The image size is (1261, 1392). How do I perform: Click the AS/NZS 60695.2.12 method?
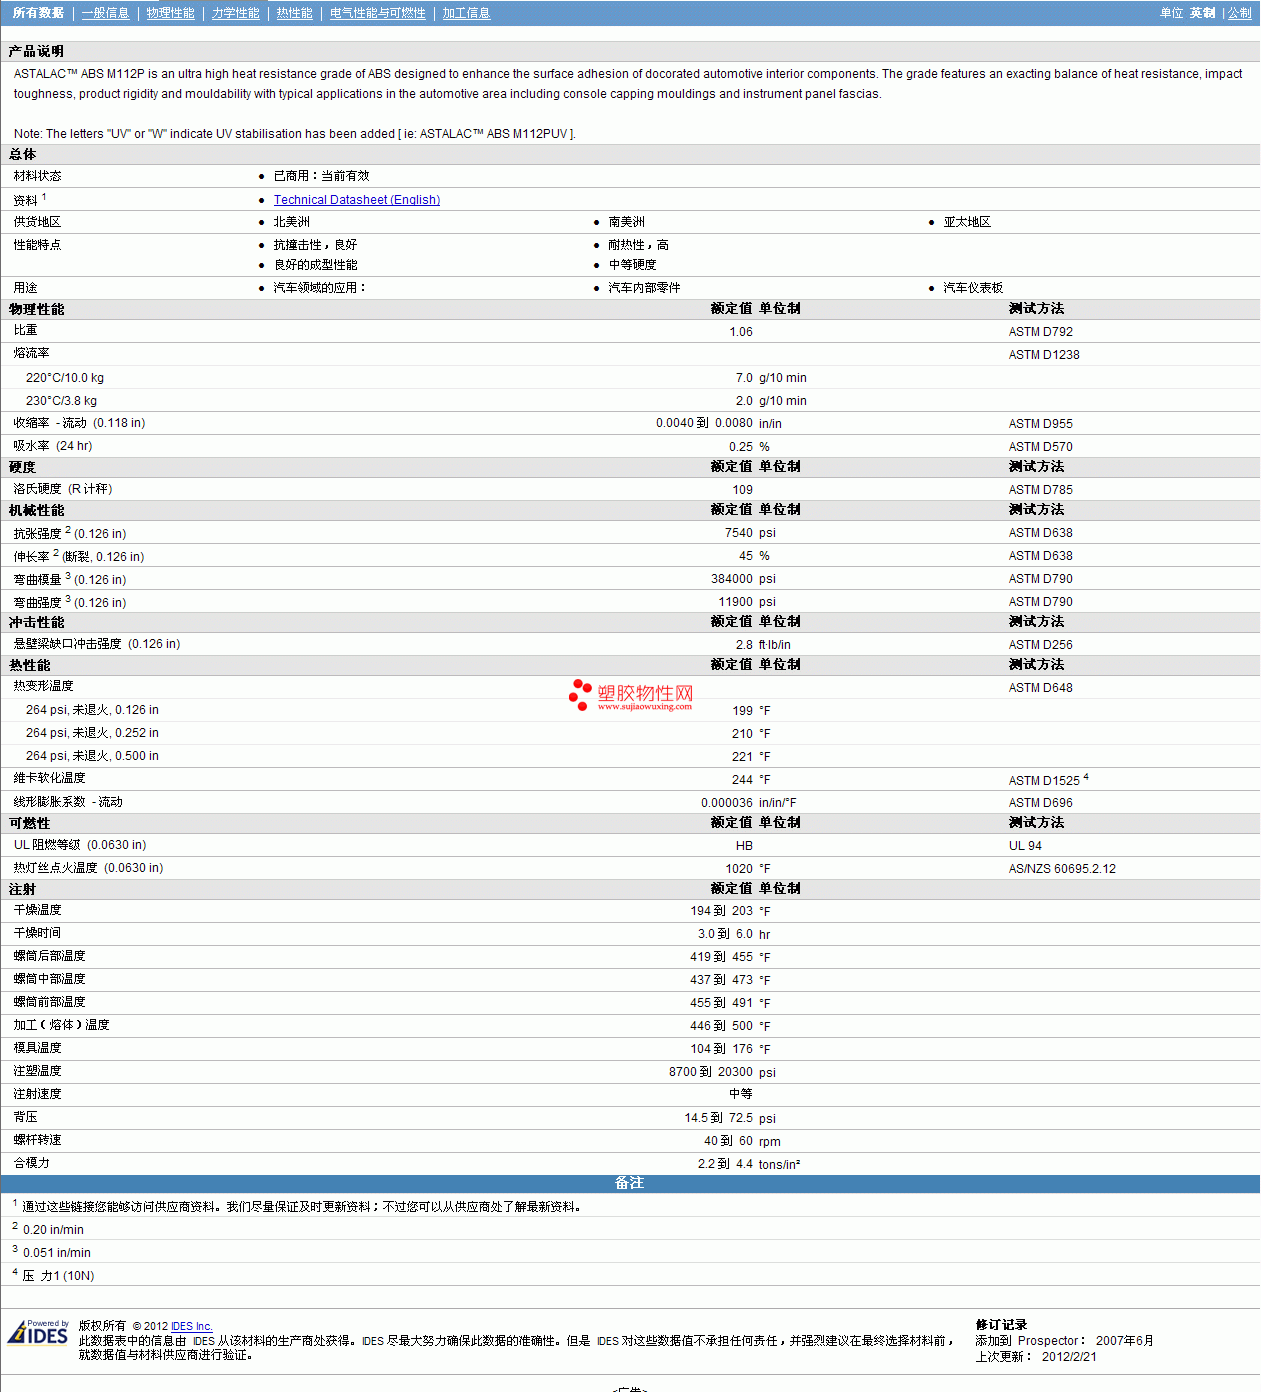1062,869
